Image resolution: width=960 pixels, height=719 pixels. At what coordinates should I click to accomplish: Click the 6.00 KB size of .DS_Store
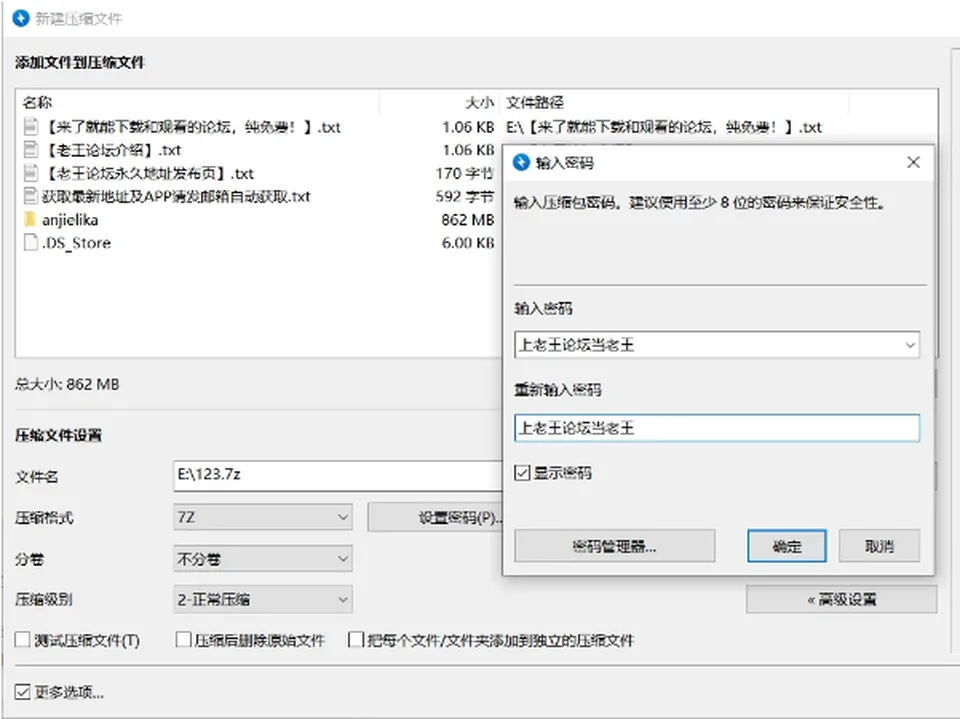coord(468,243)
